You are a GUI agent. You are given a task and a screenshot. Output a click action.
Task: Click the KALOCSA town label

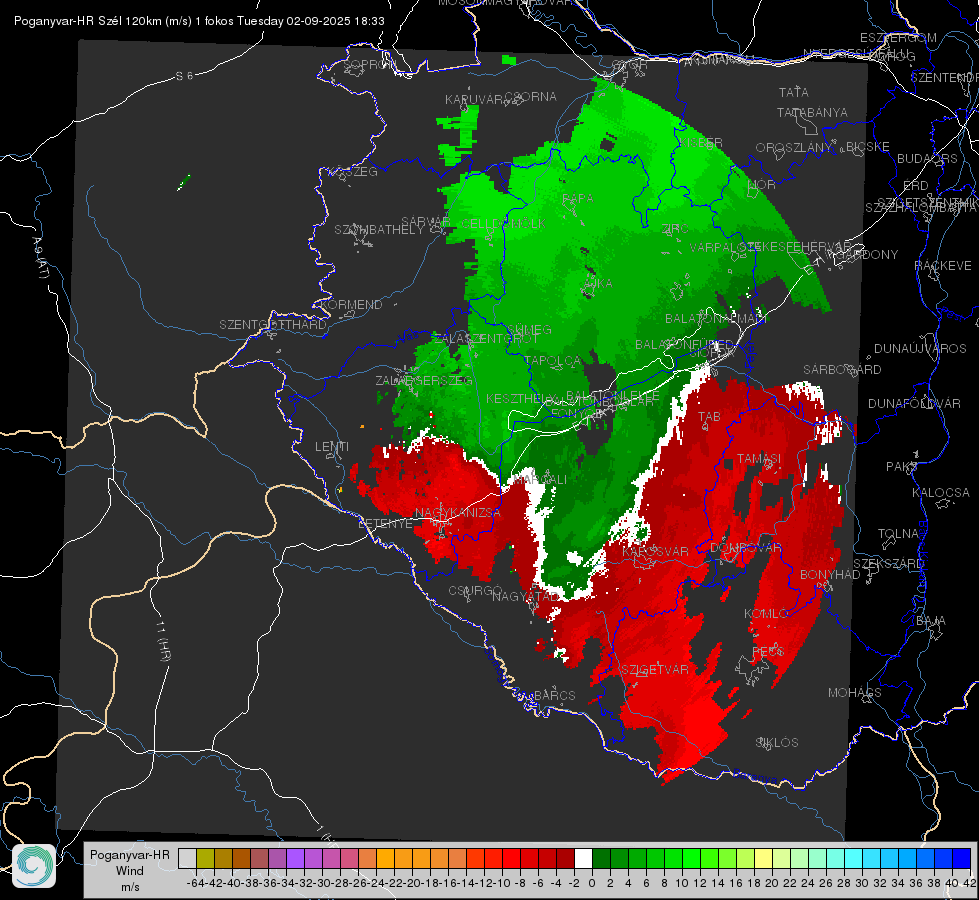coord(940,493)
